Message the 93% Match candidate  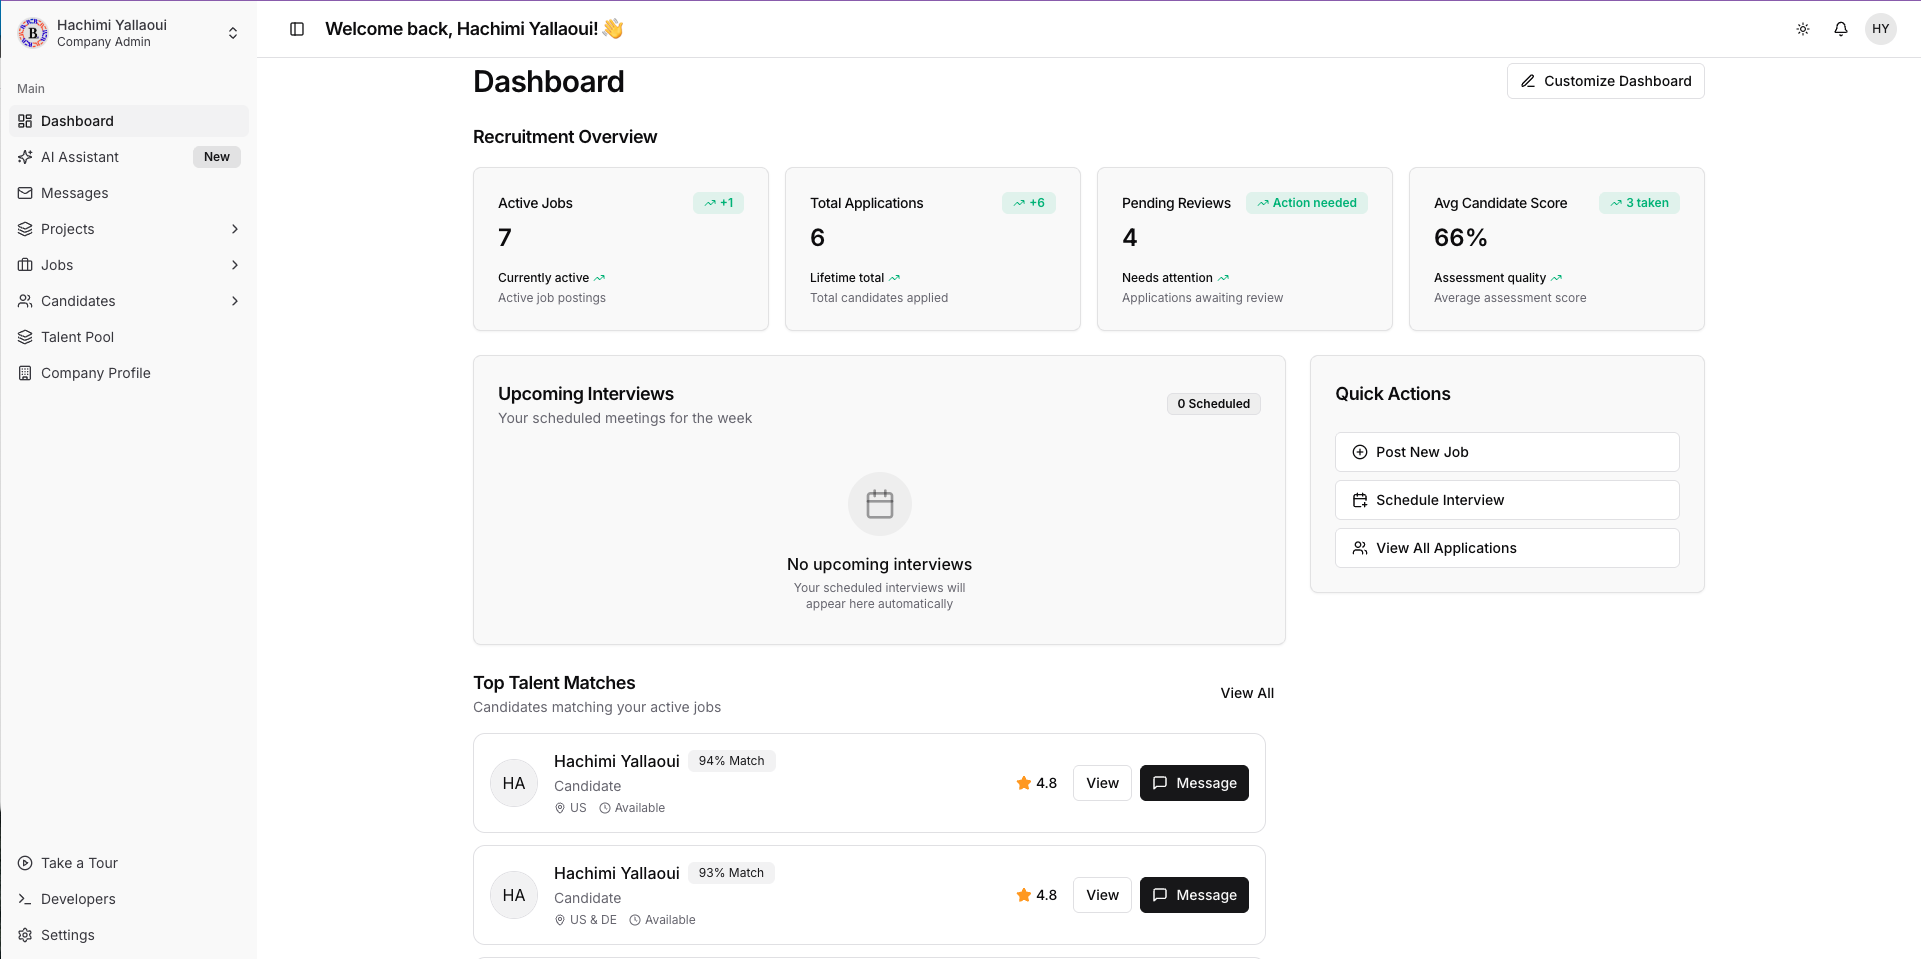click(1194, 895)
